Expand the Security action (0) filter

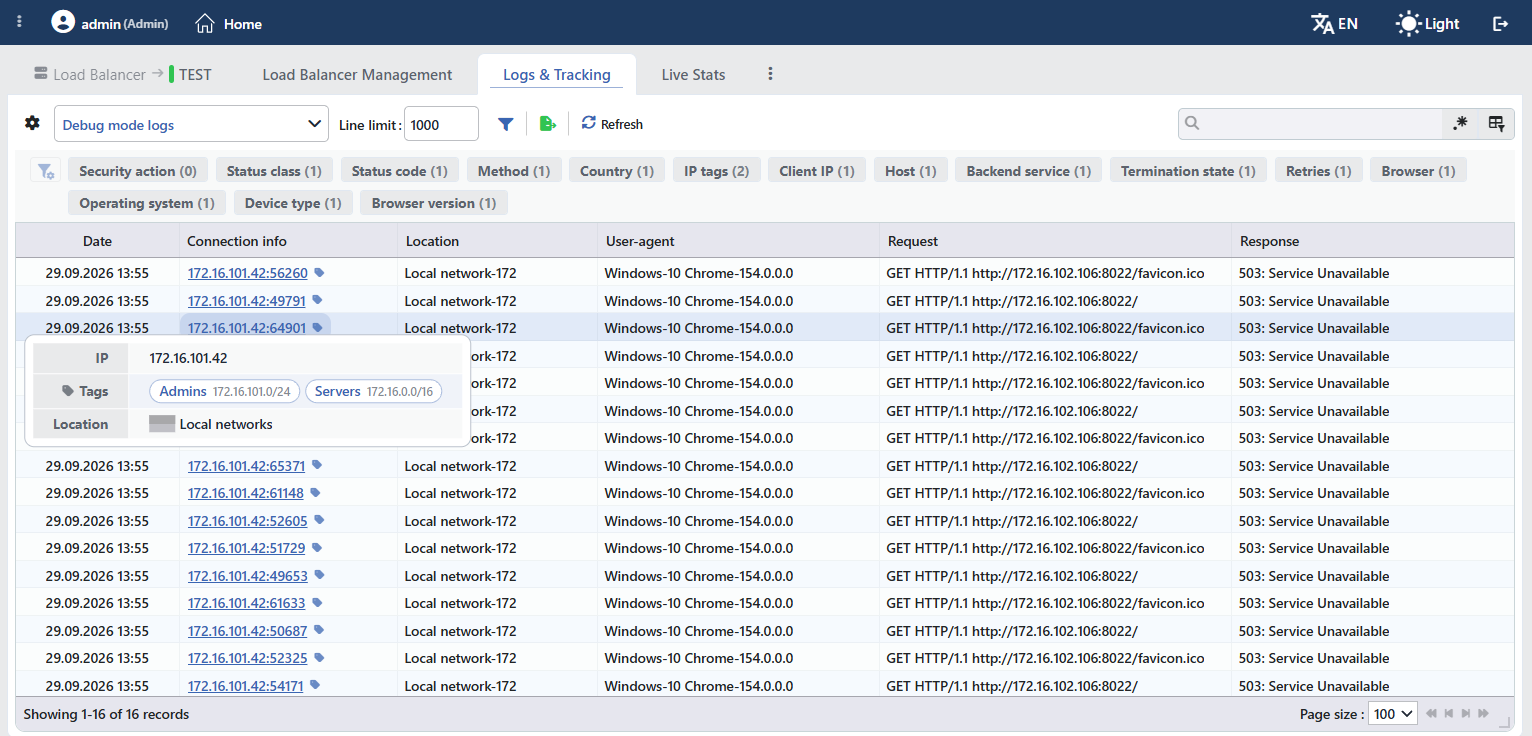[x=138, y=171]
